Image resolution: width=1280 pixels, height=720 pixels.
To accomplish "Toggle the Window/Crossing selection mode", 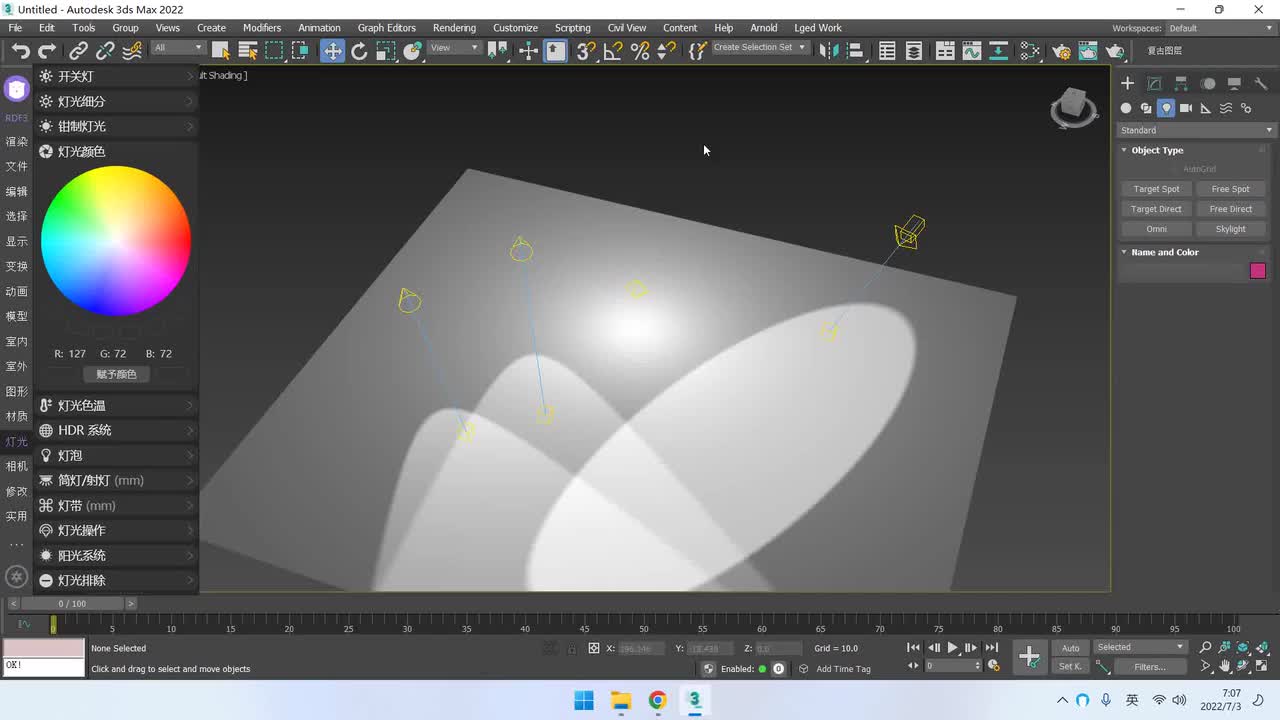I will point(300,51).
